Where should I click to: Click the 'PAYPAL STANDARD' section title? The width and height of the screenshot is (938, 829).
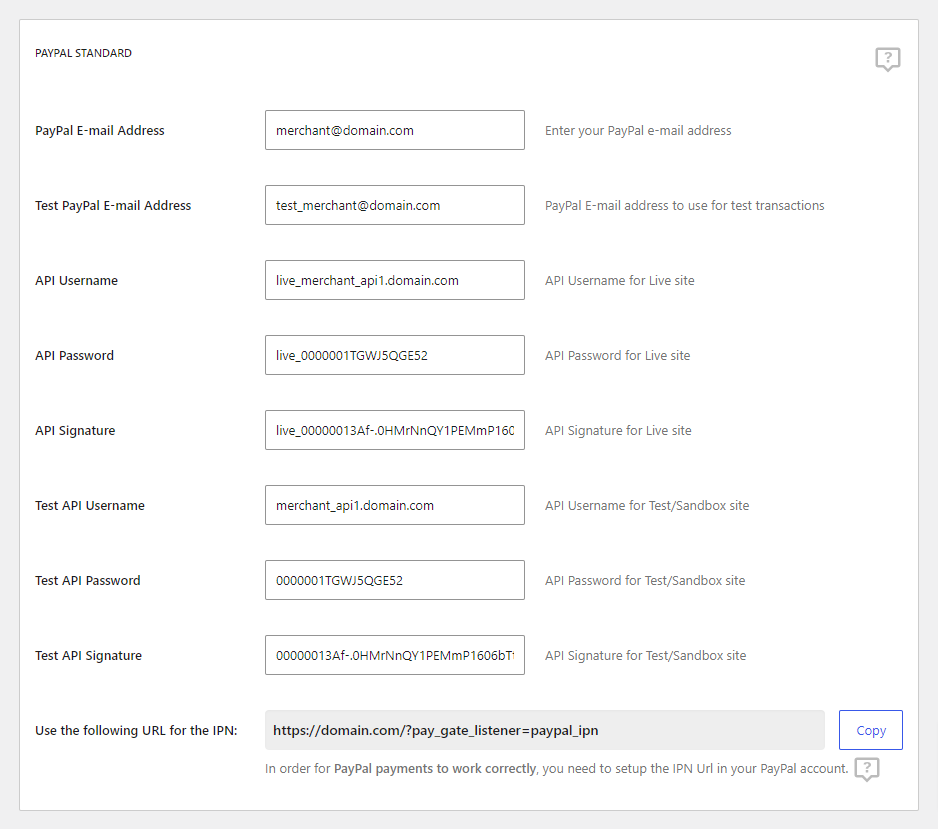click(x=83, y=53)
